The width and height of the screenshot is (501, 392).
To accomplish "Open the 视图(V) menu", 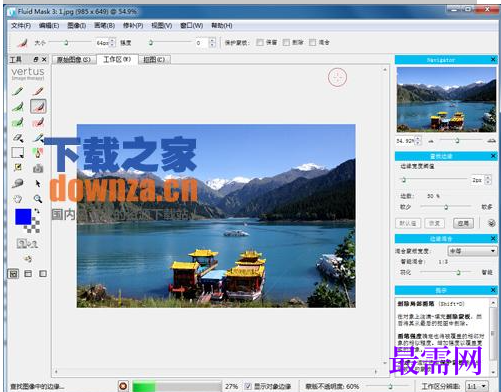I will 162,26.
